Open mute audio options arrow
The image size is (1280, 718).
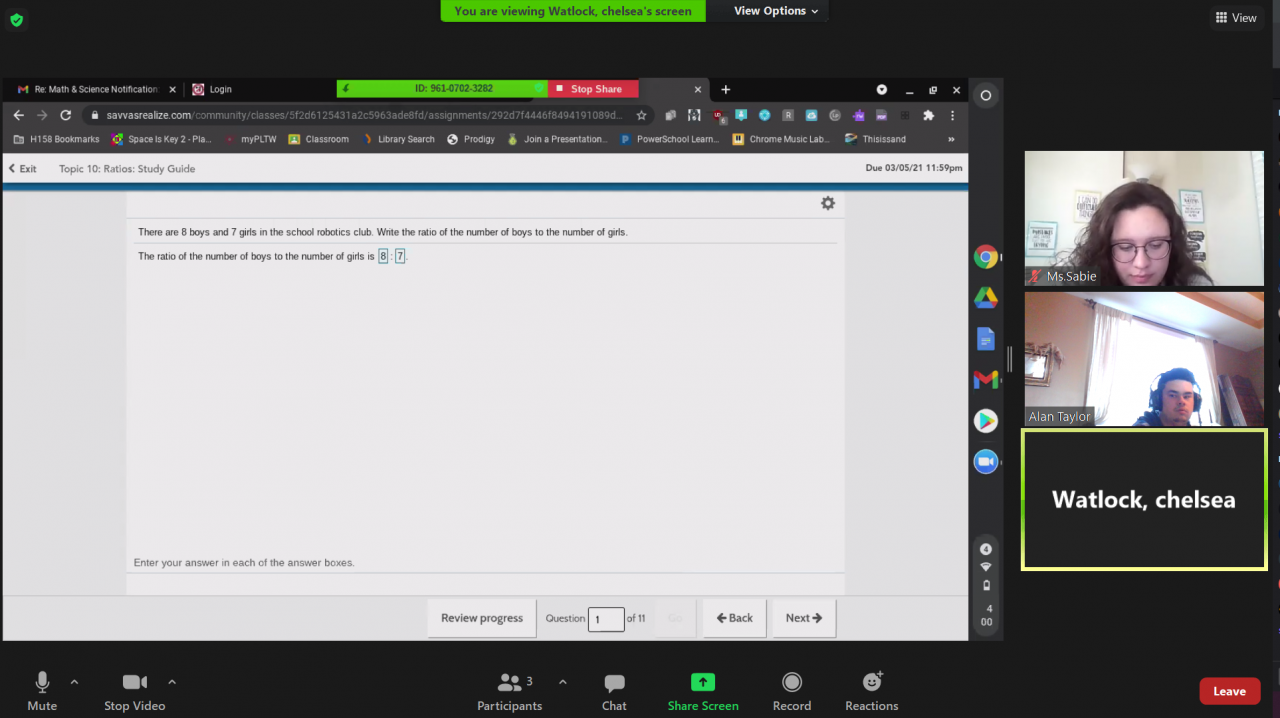[74, 682]
